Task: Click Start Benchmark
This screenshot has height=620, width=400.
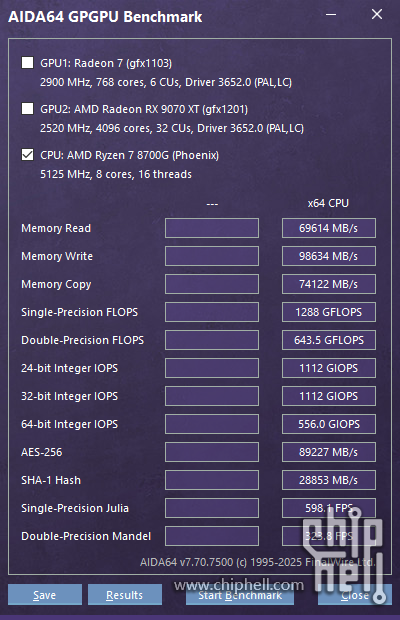Action: pyautogui.click(x=240, y=595)
